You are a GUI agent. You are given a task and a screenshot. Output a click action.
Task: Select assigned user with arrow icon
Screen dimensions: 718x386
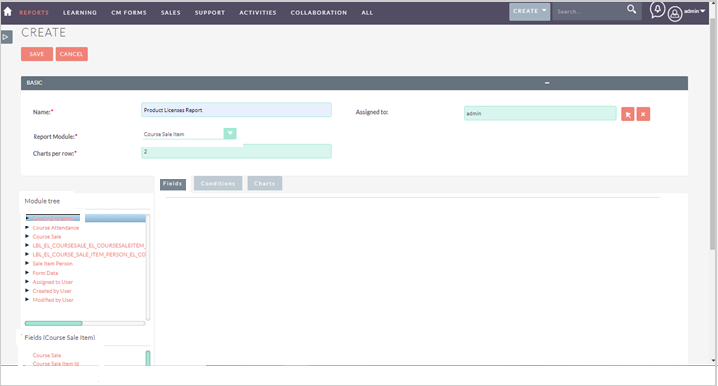[628, 114]
